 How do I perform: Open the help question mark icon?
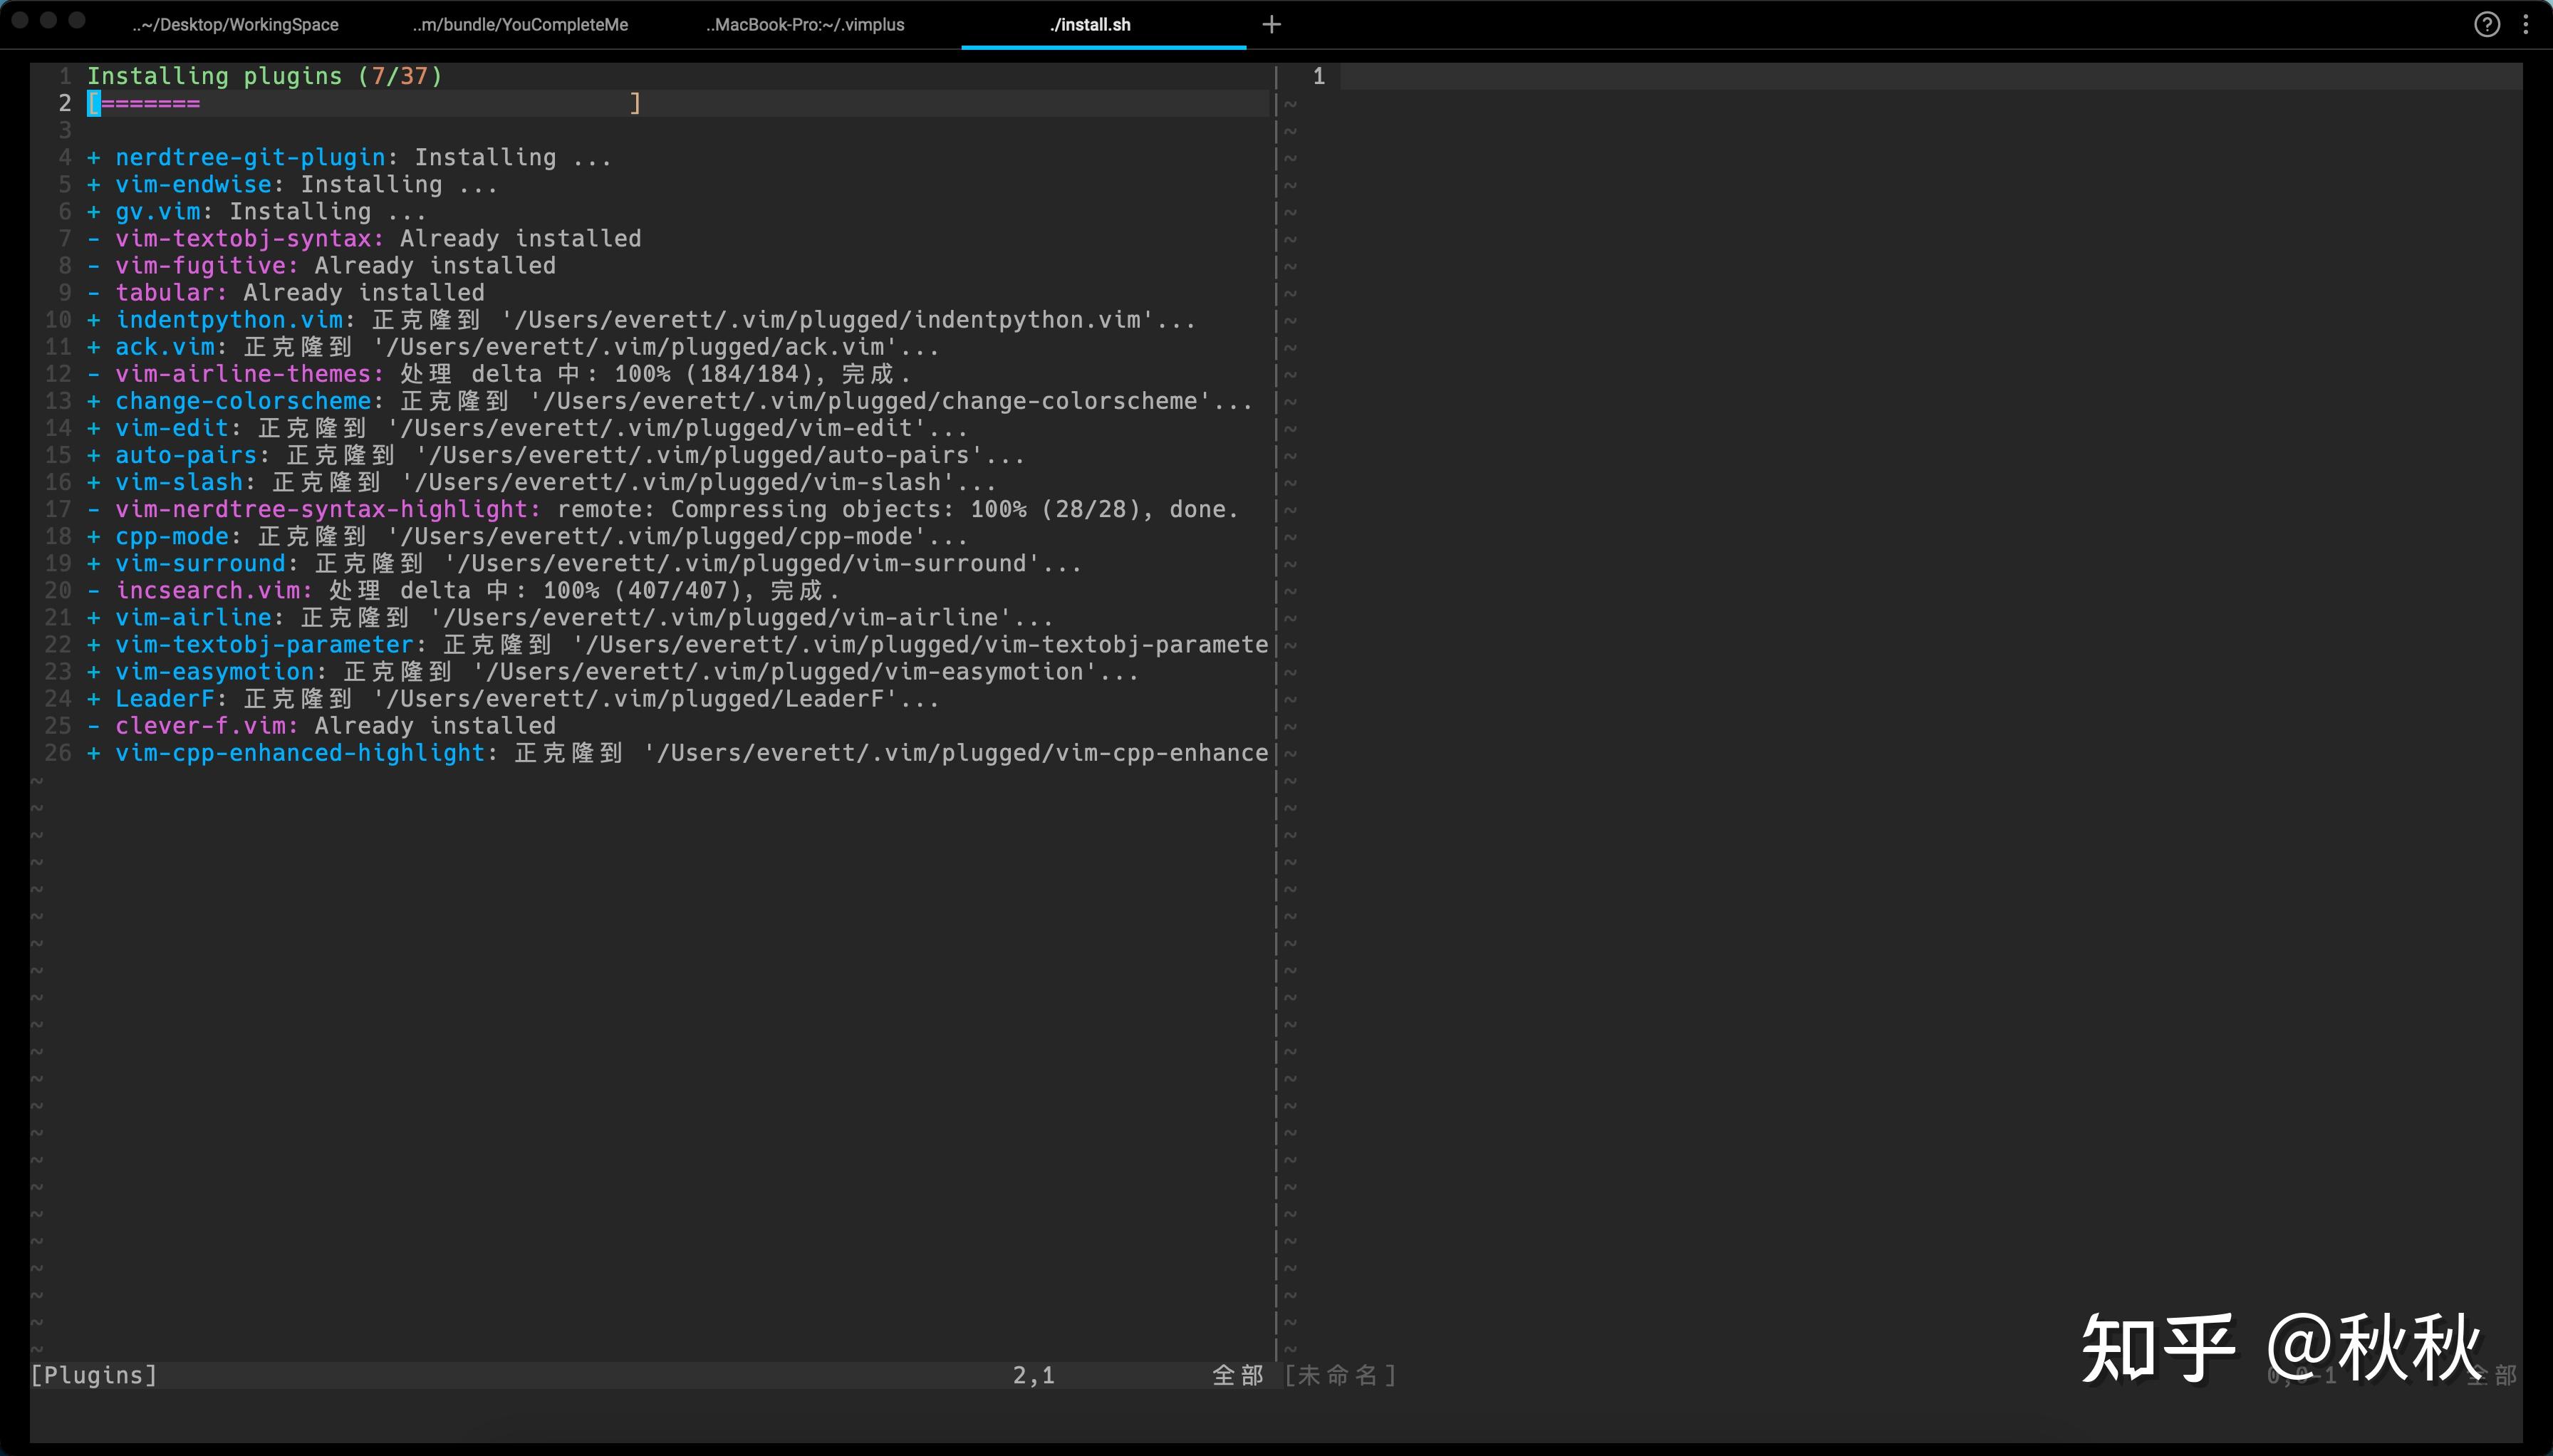pyautogui.click(x=2487, y=24)
